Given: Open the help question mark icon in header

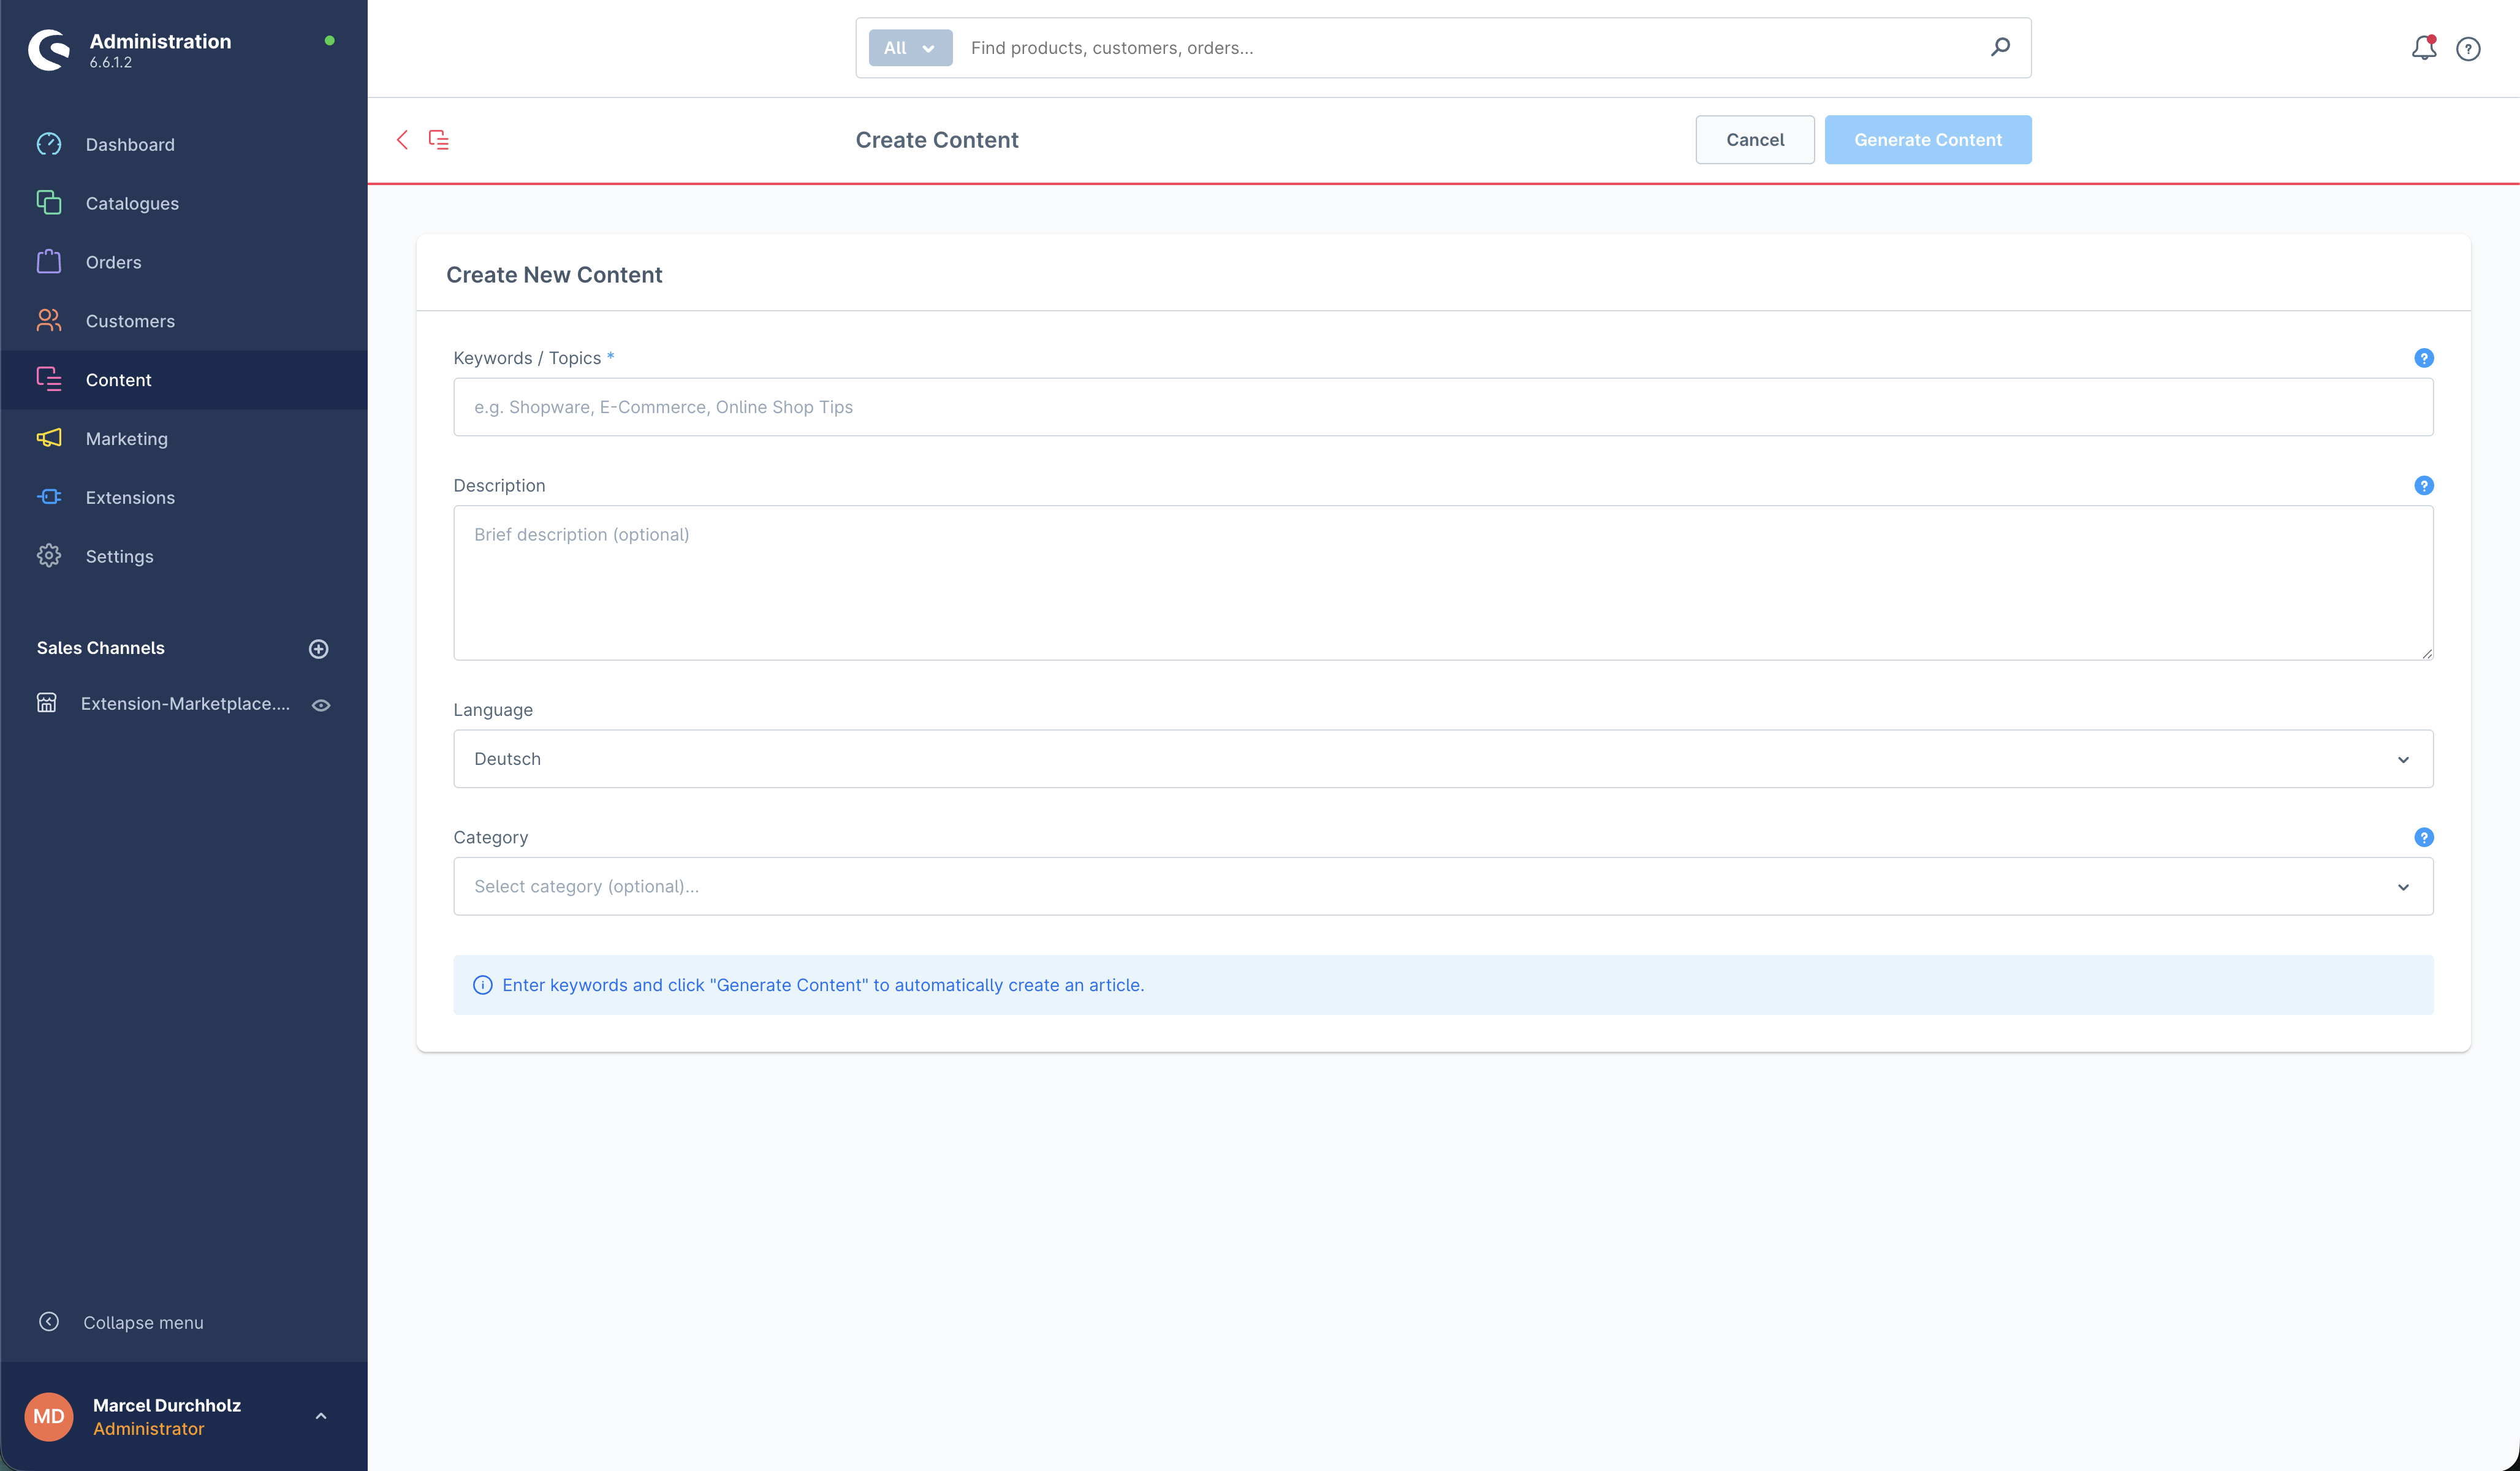Looking at the screenshot, I should [x=2468, y=49].
